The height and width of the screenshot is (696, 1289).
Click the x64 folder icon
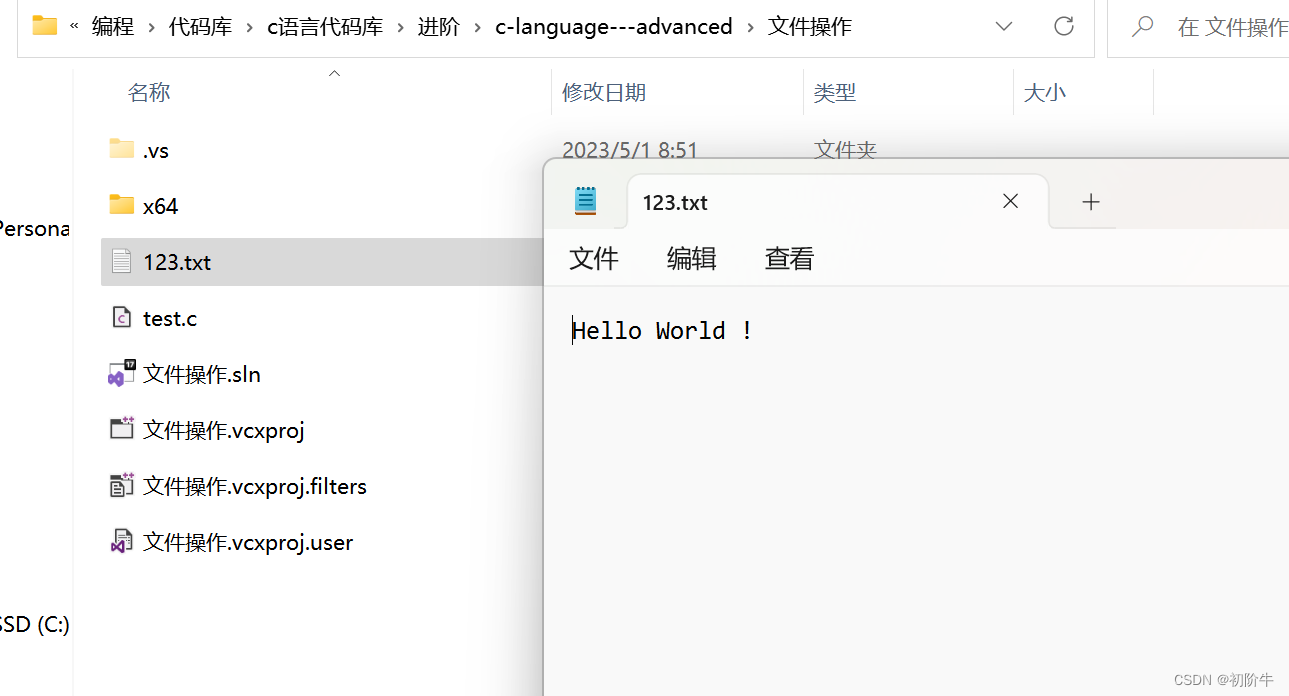click(x=121, y=205)
